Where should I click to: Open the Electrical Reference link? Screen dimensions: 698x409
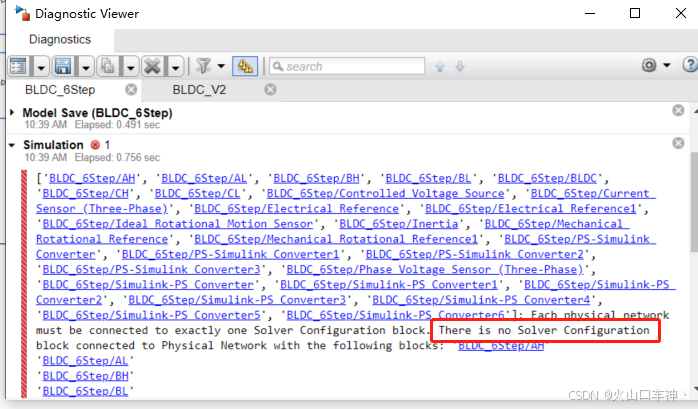[x=296, y=209]
